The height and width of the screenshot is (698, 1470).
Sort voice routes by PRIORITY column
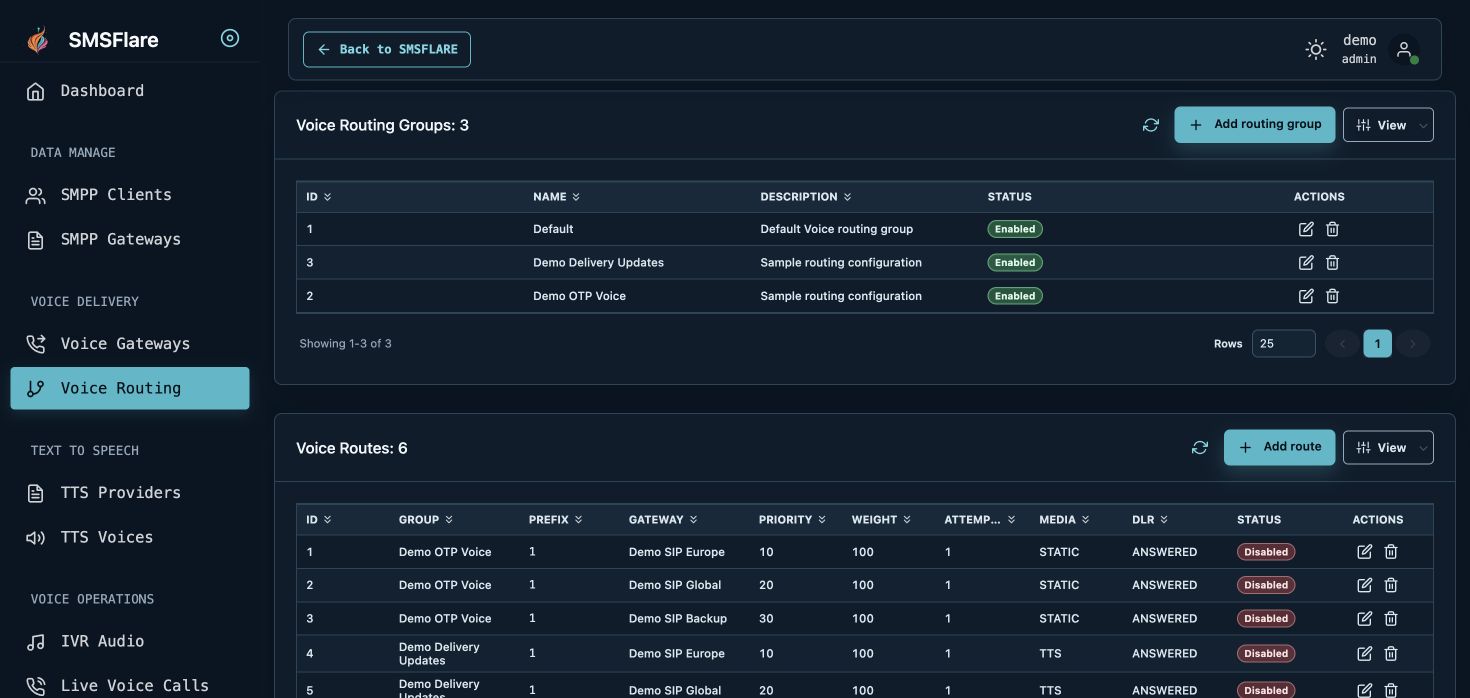pyautogui.click(x=792, y=520)
